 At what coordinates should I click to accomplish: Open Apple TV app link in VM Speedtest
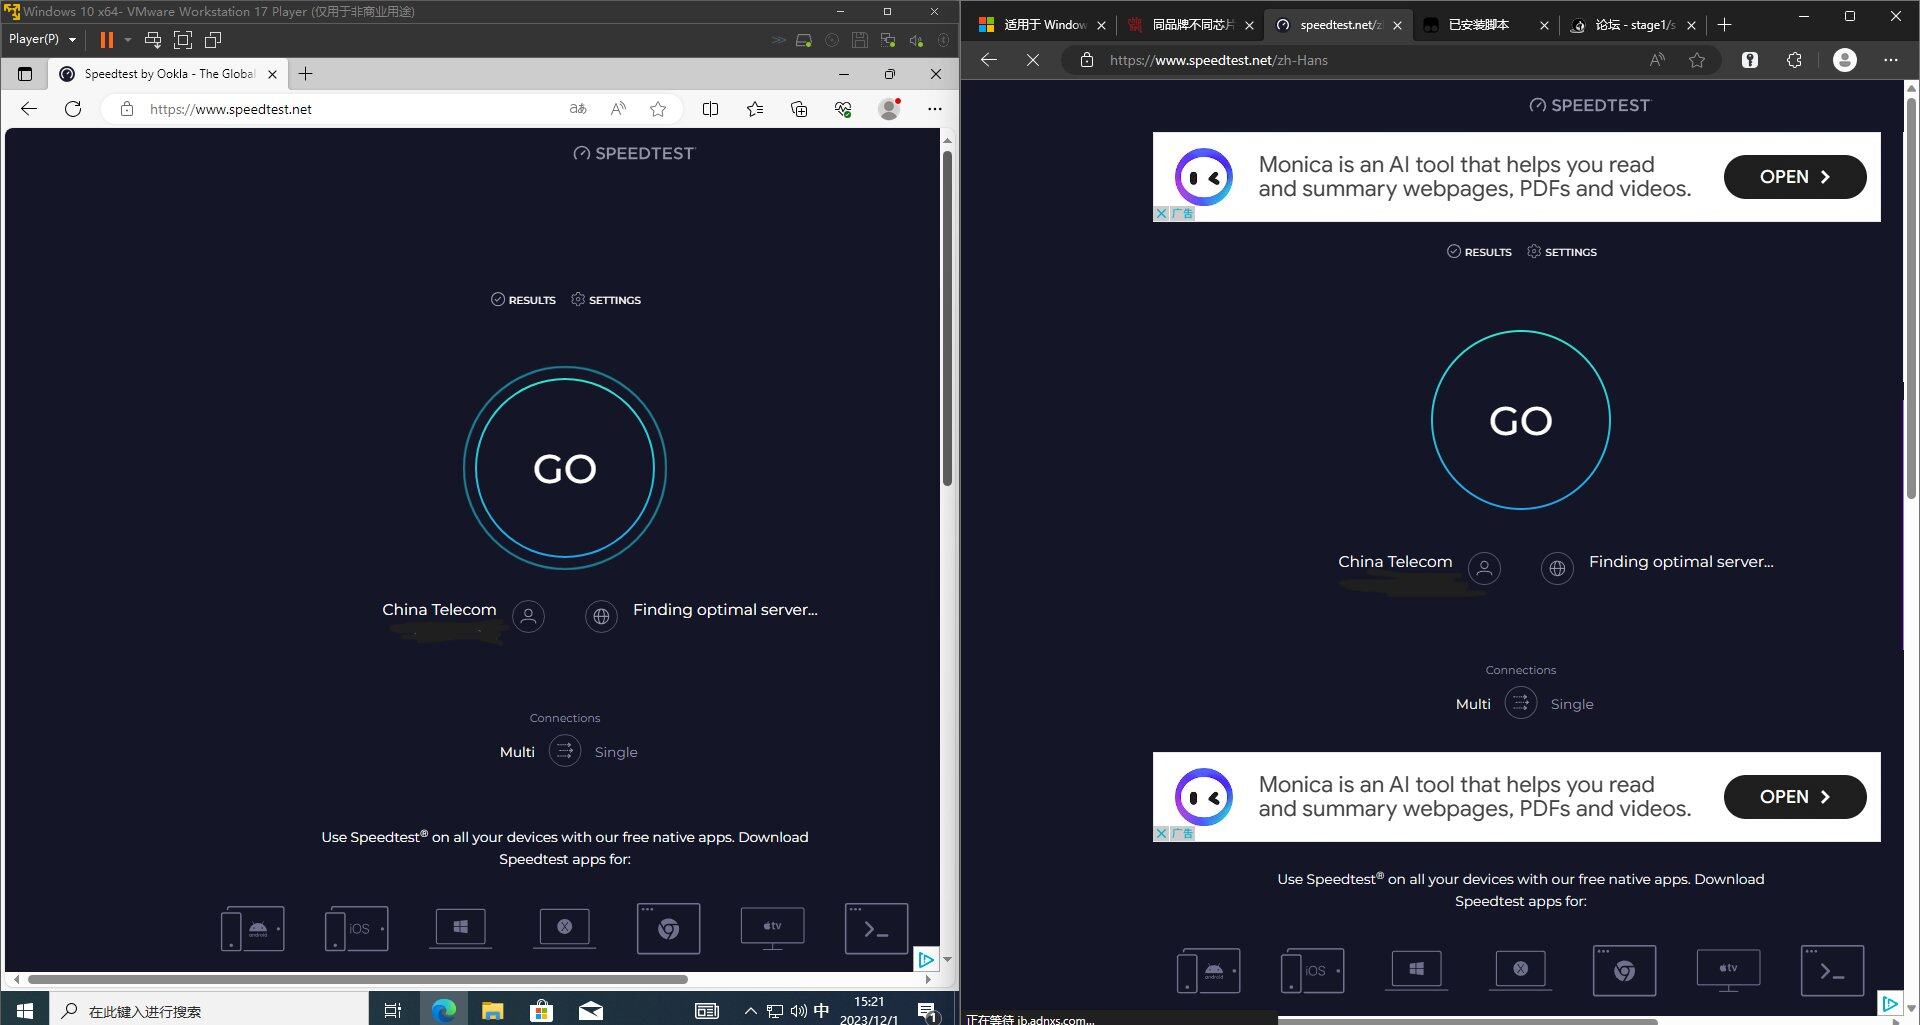pyautogui.click(x=772, y=928)
